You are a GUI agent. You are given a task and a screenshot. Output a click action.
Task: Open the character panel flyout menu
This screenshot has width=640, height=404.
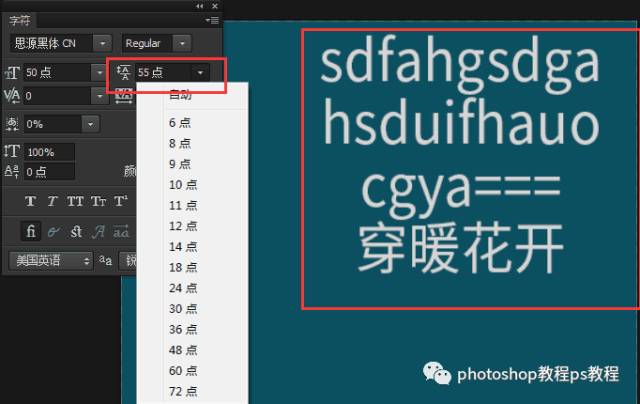click(212, 20)
